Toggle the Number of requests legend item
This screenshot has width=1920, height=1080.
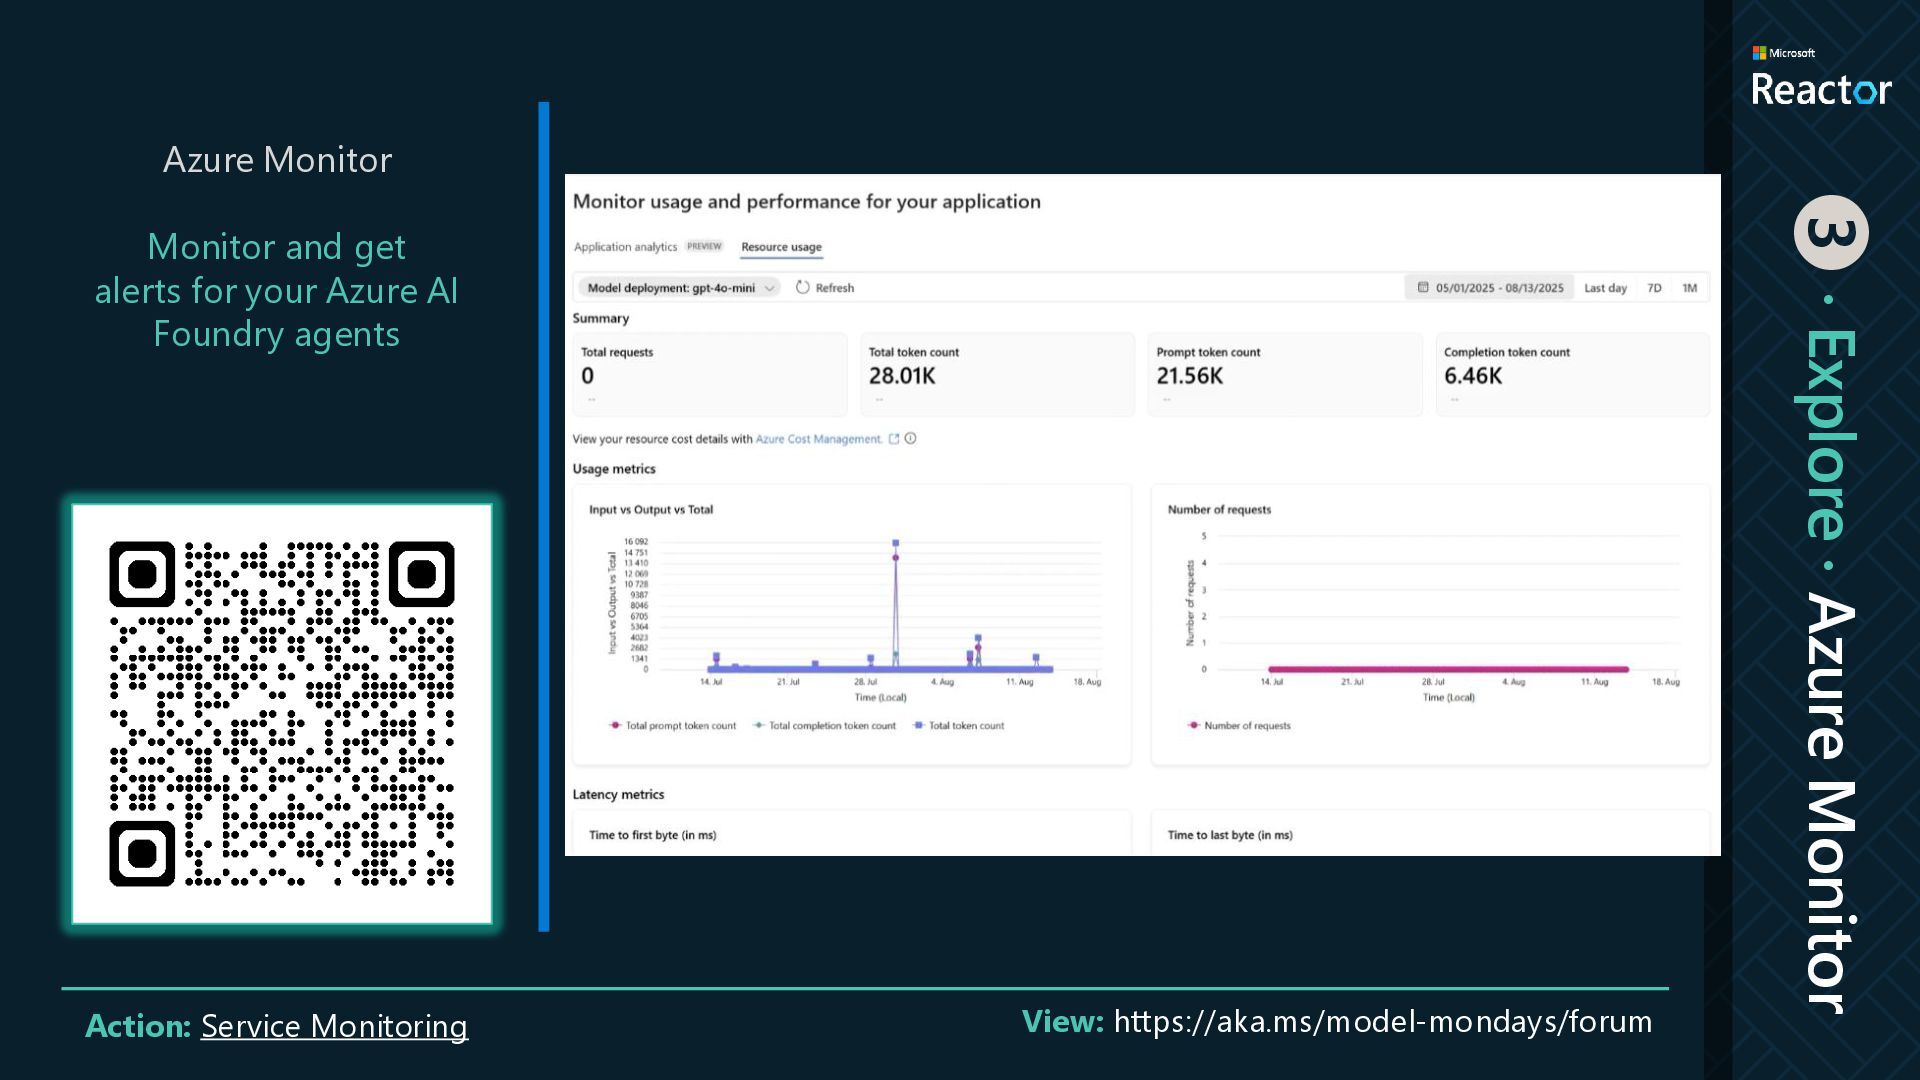click(x=1239, y=726)
